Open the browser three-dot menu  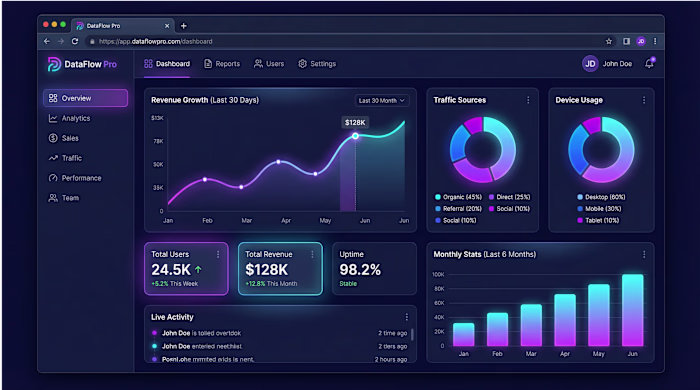pos(655,41)
